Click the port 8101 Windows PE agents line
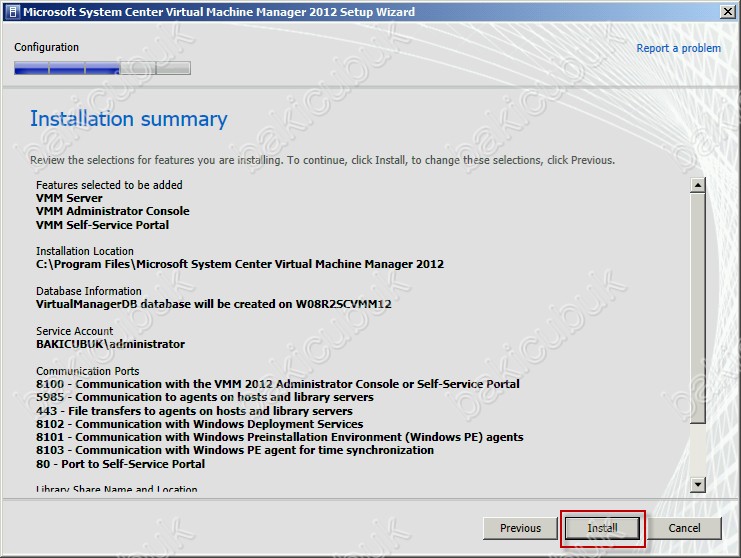The width and height of the screenshot is (741, 558). 279,437
